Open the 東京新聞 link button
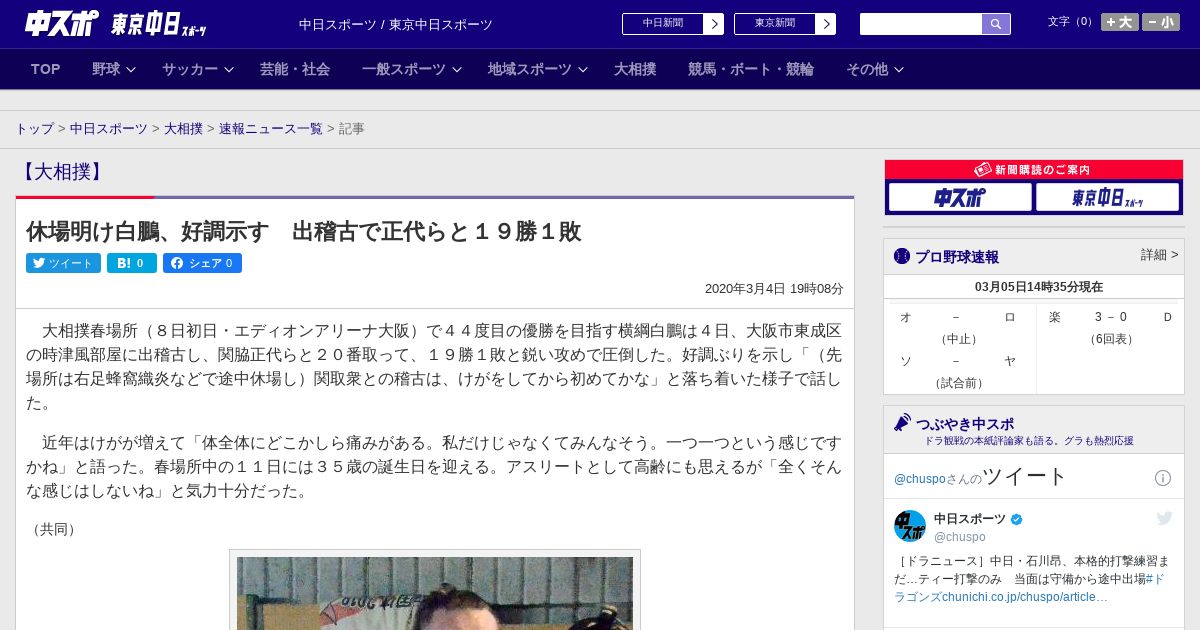Screen dimensions: 1200x630 pos(785,24)
